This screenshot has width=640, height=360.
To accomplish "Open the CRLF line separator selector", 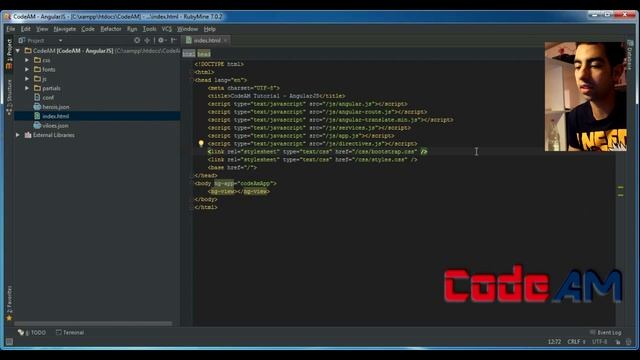I will pyautogui.click(x=576, y=342).
